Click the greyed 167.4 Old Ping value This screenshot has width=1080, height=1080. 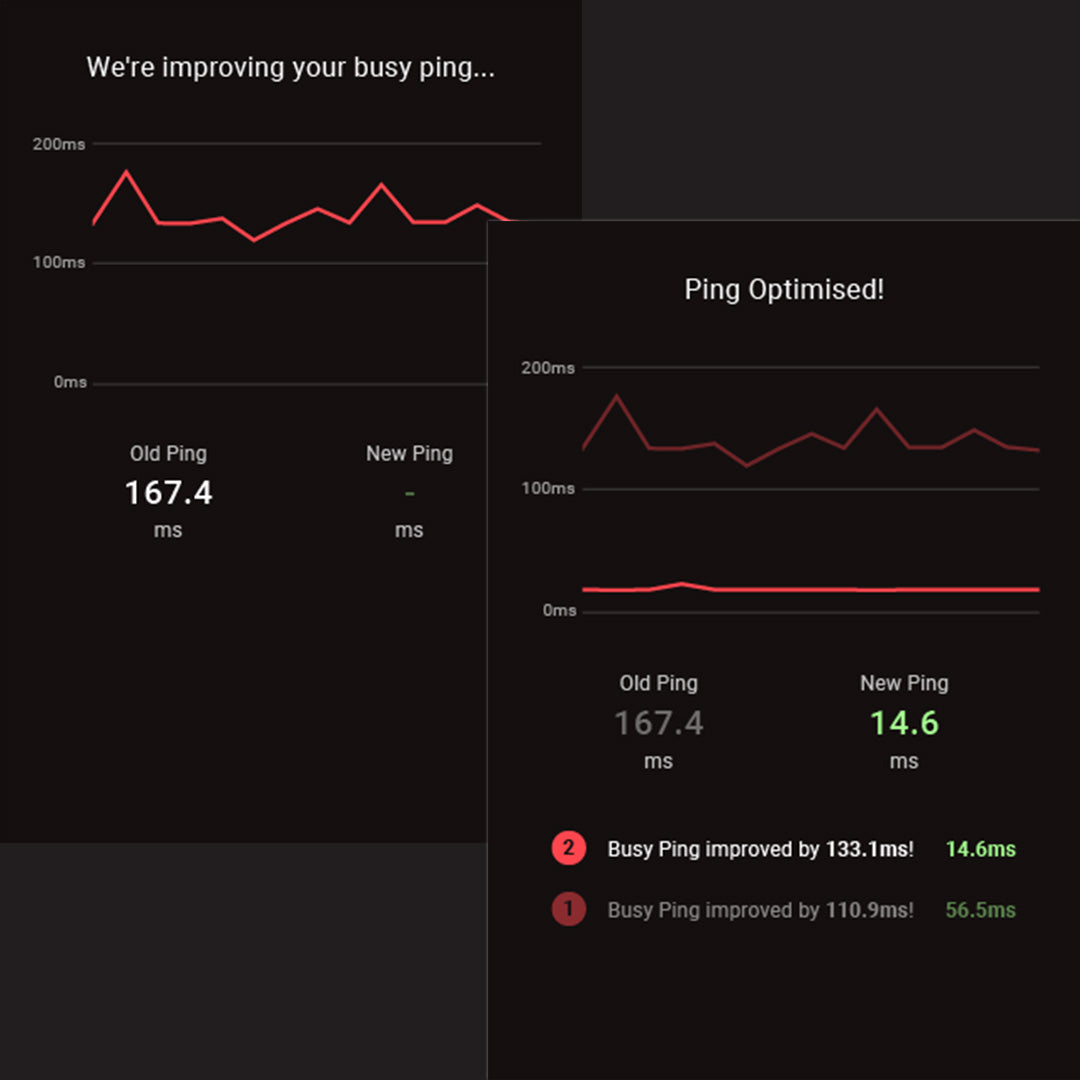pos(658,723)
